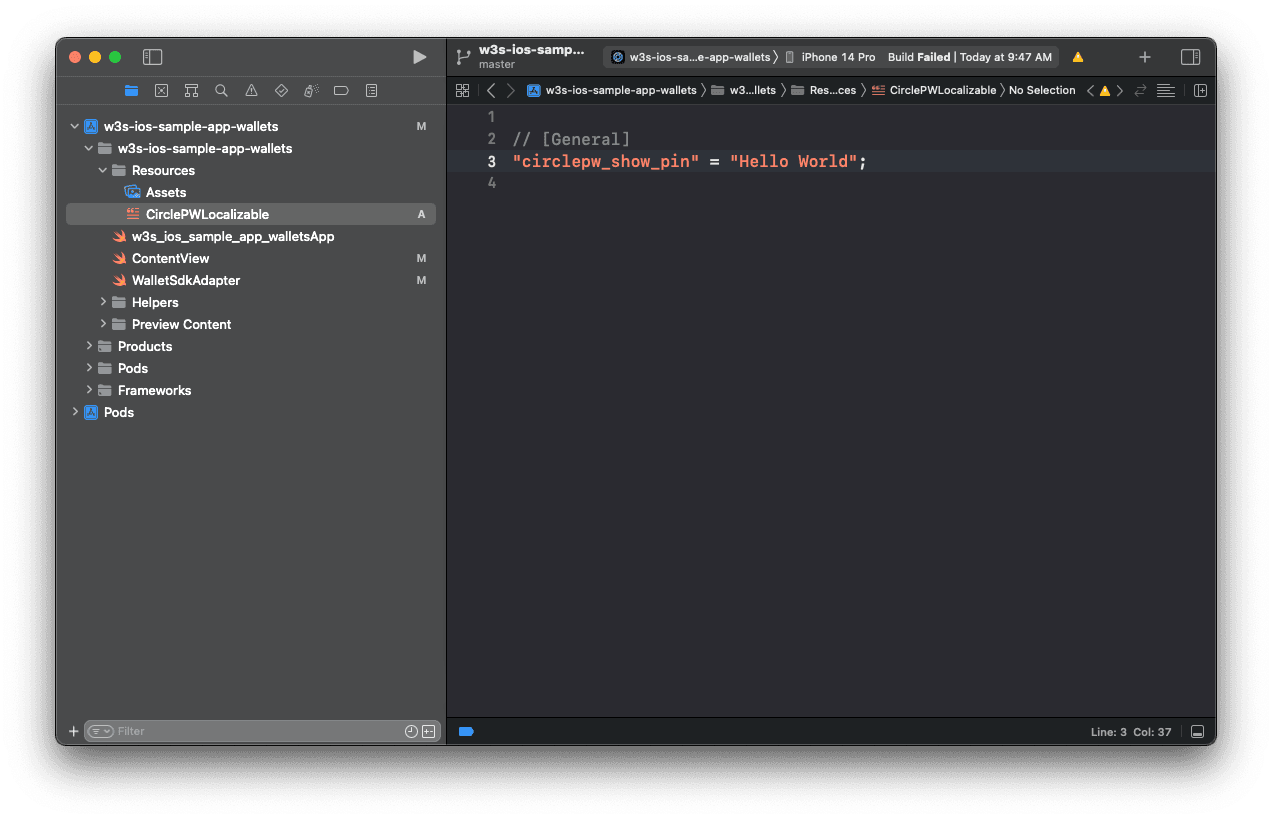This screenshot has width=1272, height=819.
Task: Open the Breakpoint navigator tab
Action: [341, 90]
